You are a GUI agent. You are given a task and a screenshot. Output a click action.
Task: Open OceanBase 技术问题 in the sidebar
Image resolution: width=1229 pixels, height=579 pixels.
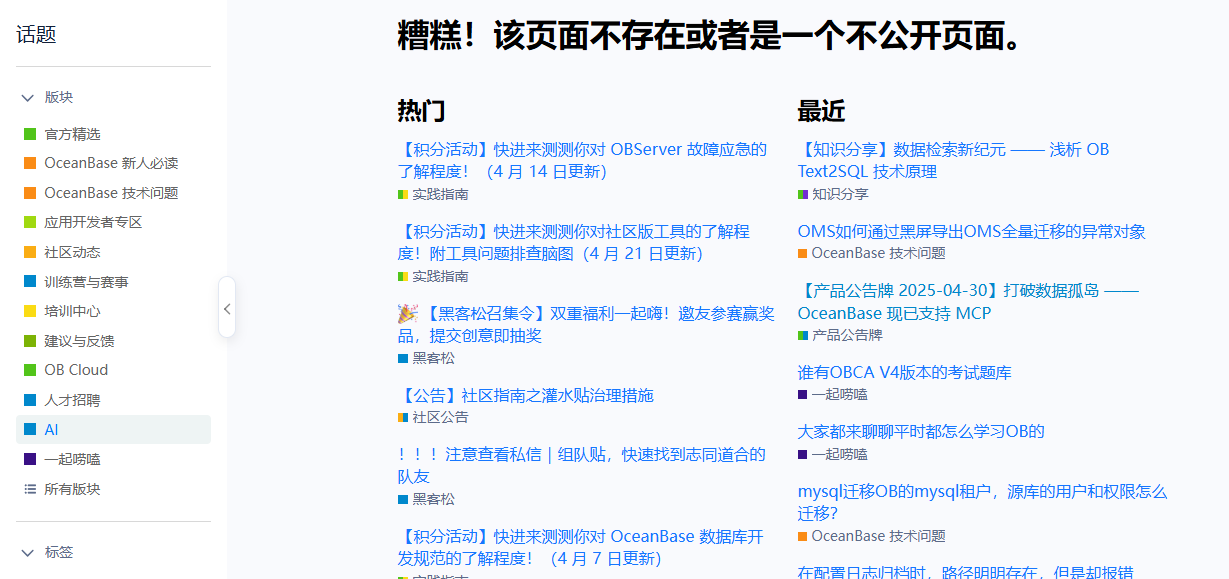(x=113, y=193)
